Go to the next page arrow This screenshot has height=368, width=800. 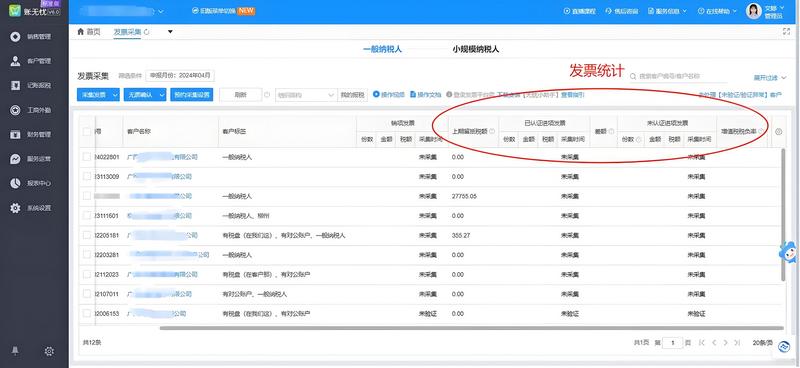(726, 343)
